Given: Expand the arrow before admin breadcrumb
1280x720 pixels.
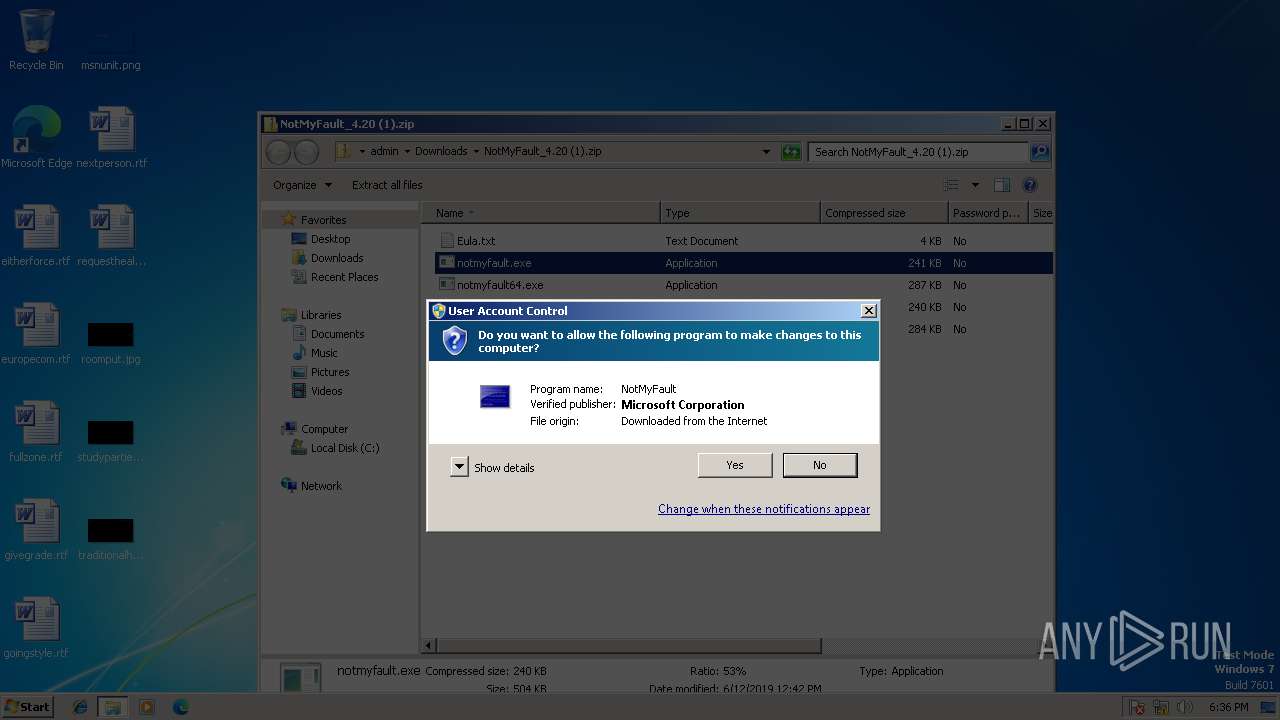Looking at the screenshot, I should (362, 152).
